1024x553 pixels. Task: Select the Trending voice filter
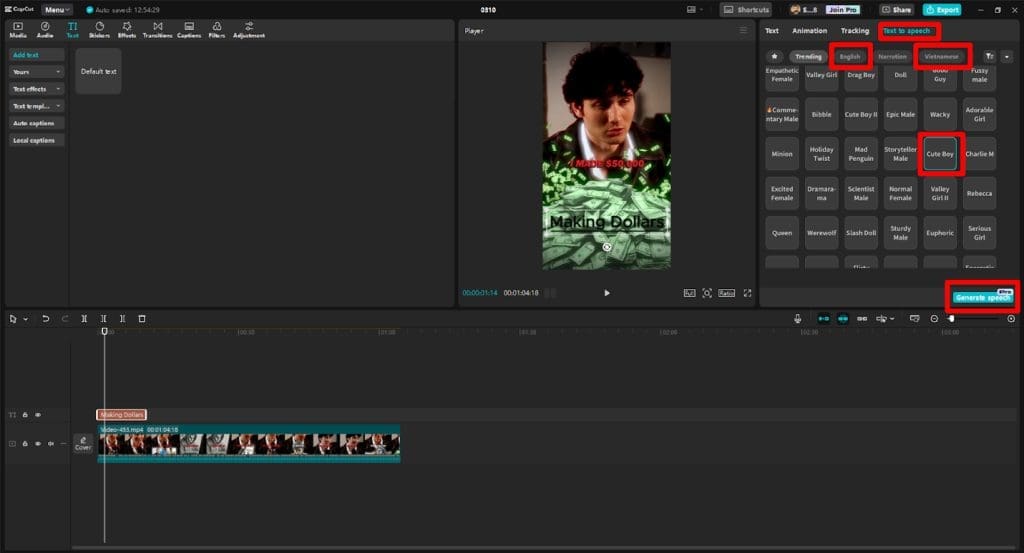(x=808, y=57)
